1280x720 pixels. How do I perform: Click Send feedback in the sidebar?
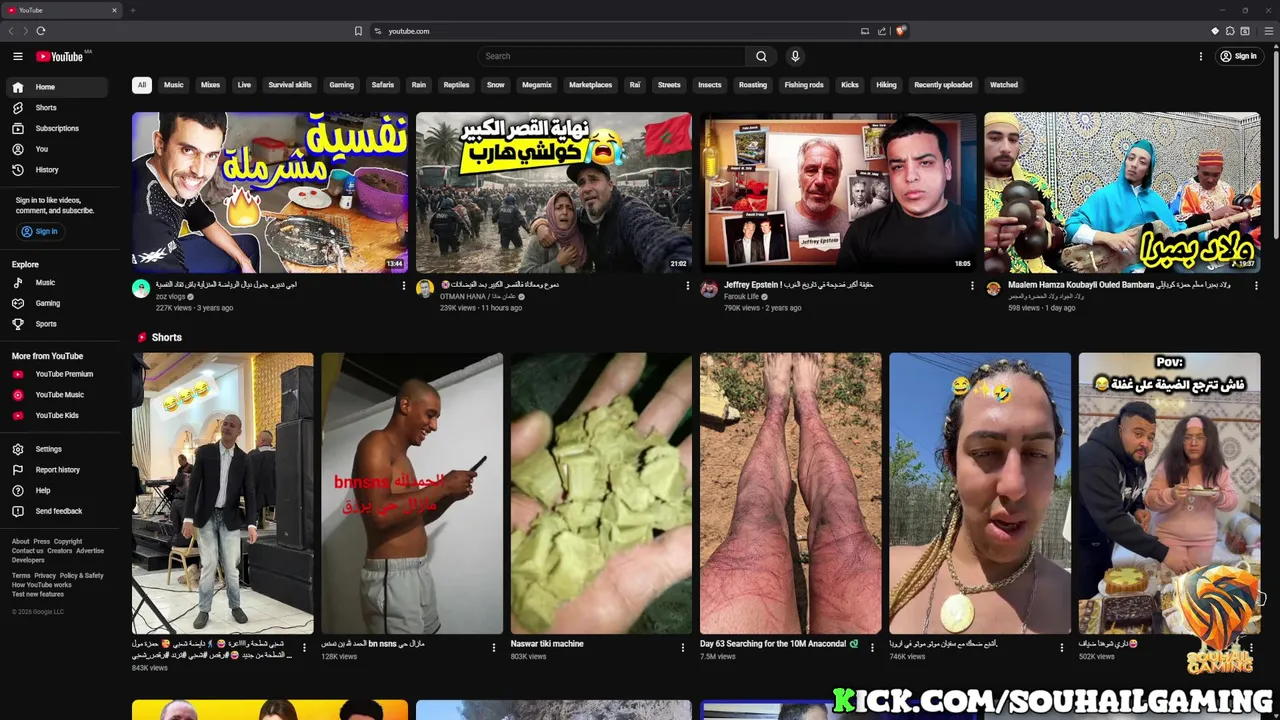pos(56,511)
